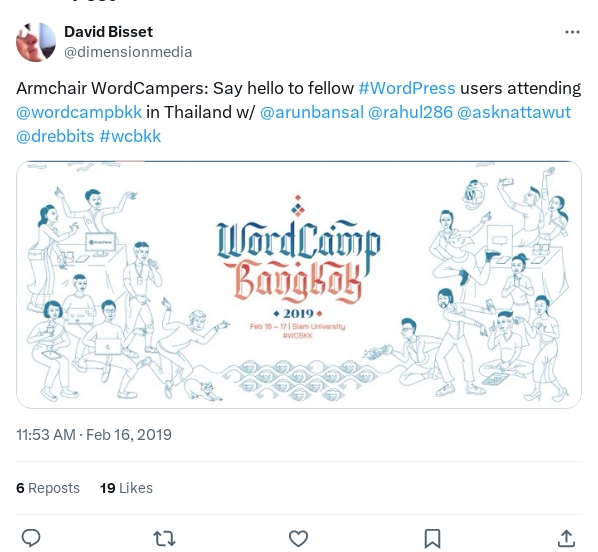Open the @wordcampbkk mention

[x=79, y=113]
